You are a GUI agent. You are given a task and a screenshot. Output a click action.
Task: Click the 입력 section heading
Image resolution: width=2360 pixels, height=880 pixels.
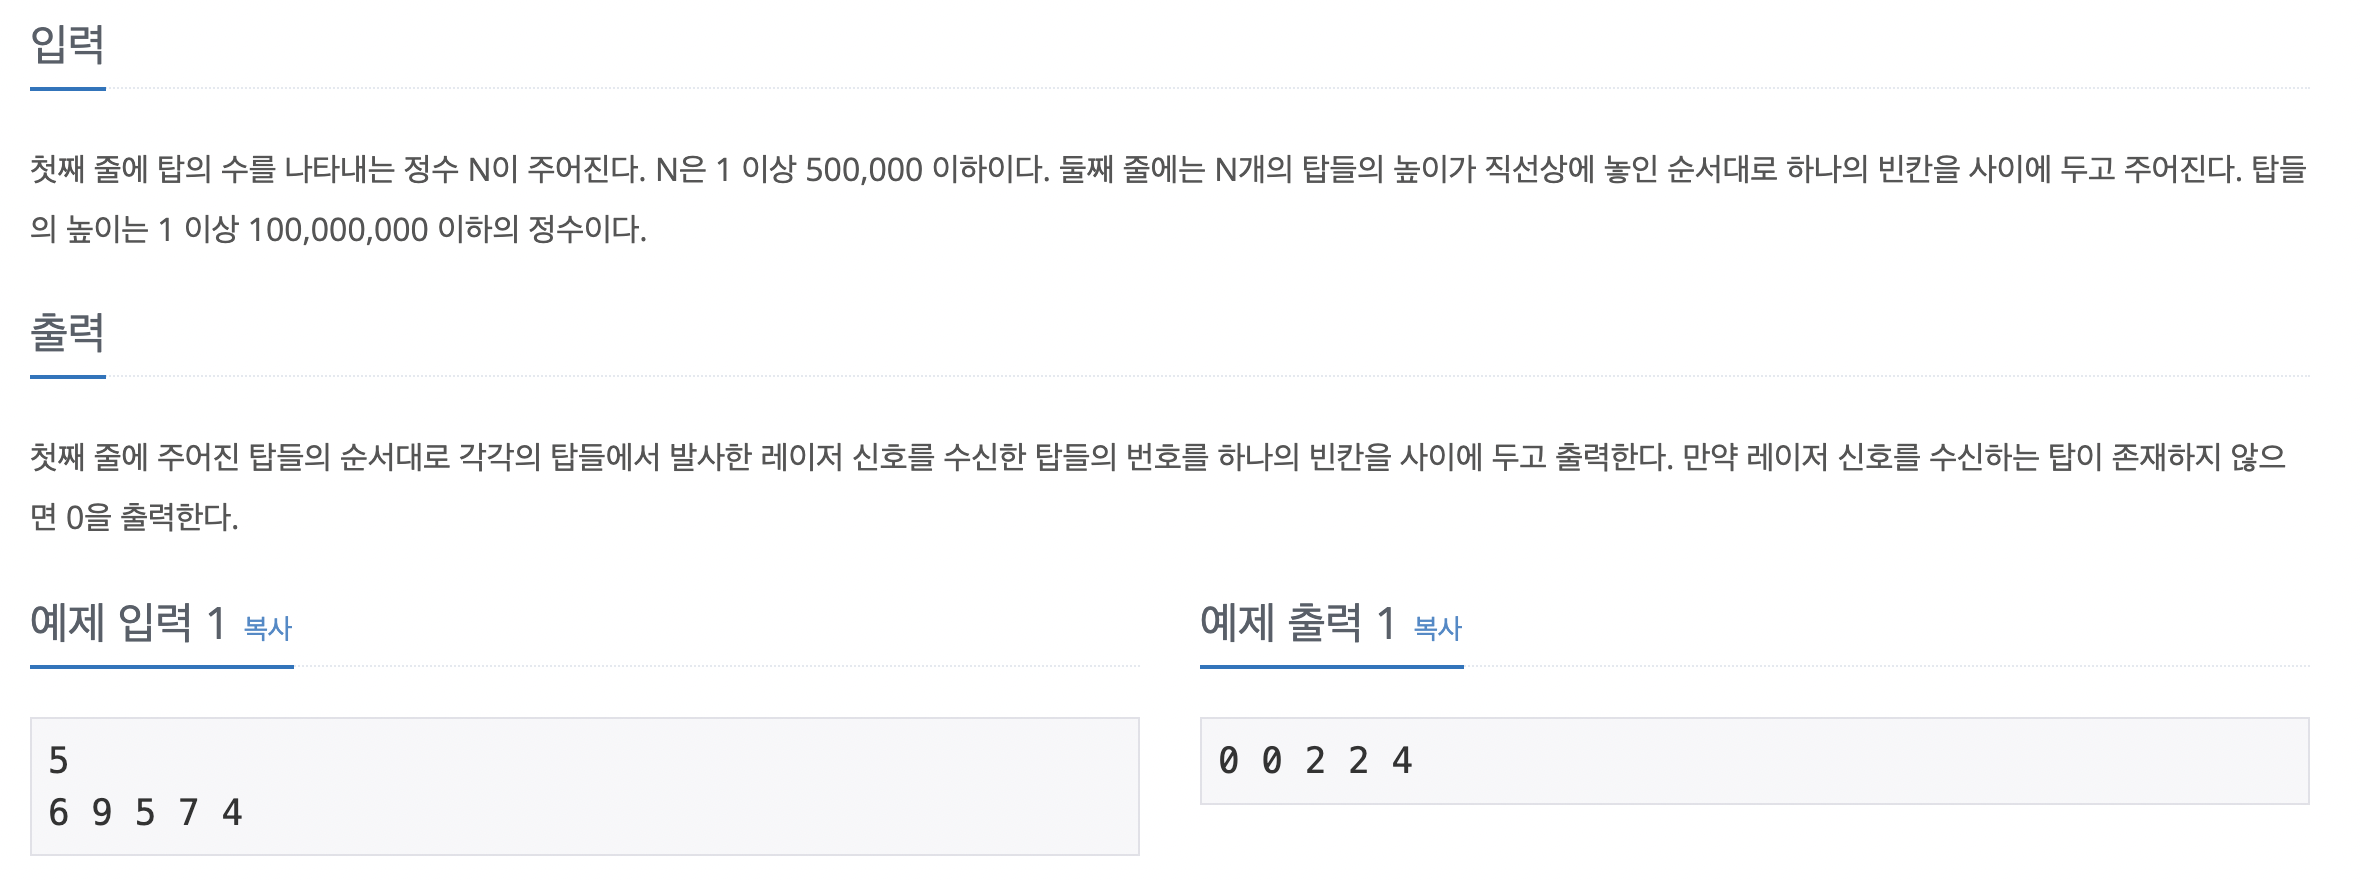[x=68, y=44]
